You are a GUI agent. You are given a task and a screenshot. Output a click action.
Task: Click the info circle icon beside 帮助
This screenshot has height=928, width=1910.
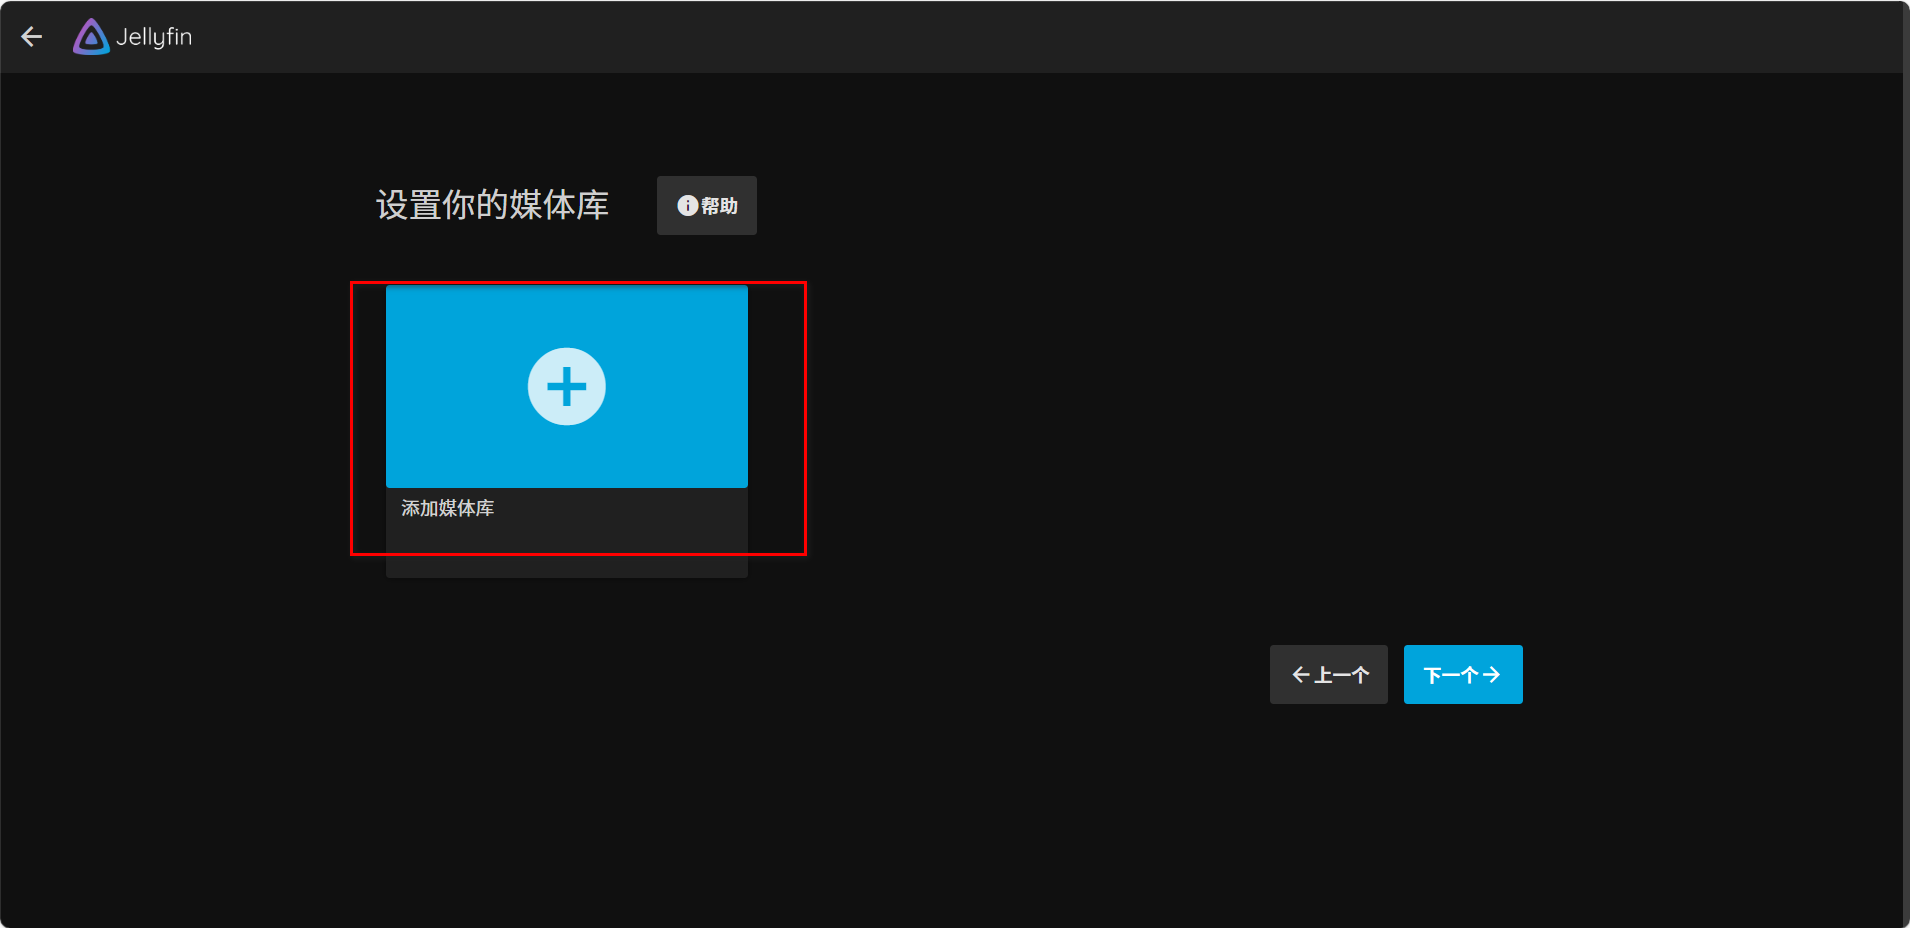[687, 206]
